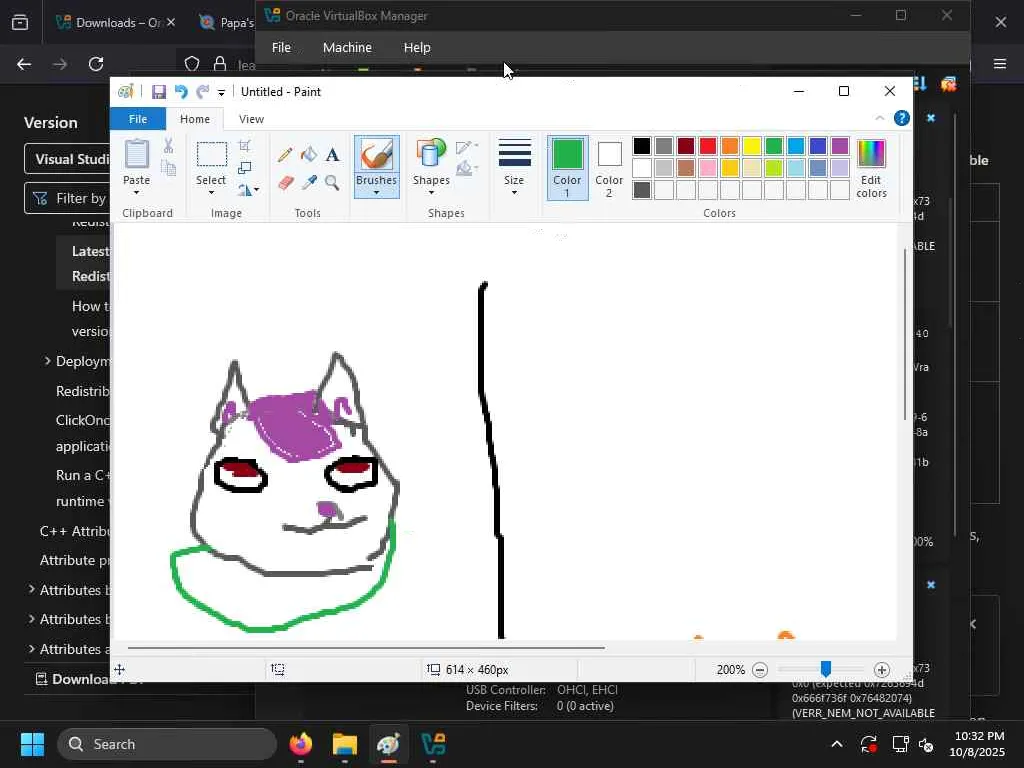The width and height of the screenshot is (1024, 768).
Task: Reload the browser page
Action: point(96,64)
